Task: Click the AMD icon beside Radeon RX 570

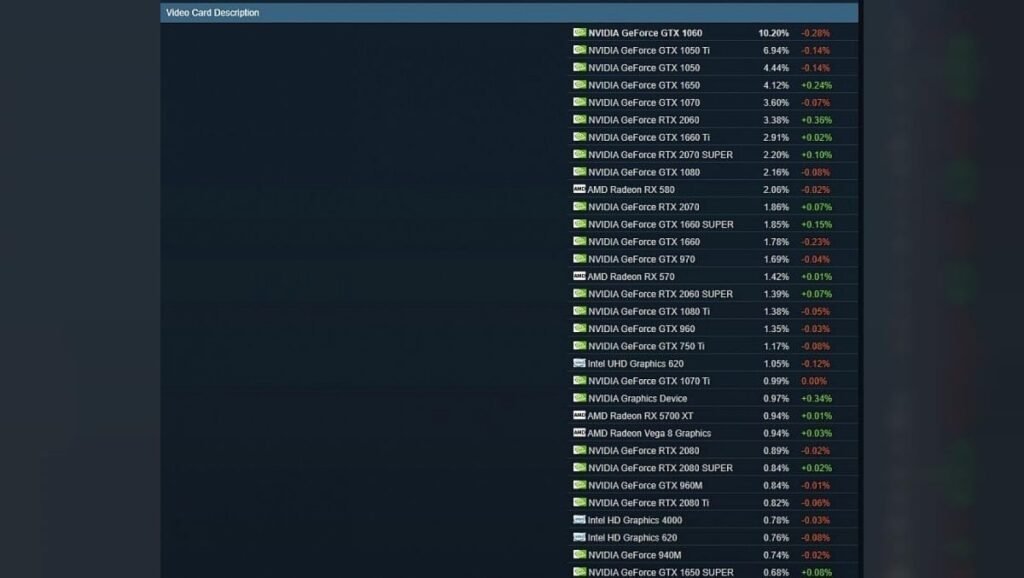Action: tap(579, 276)
